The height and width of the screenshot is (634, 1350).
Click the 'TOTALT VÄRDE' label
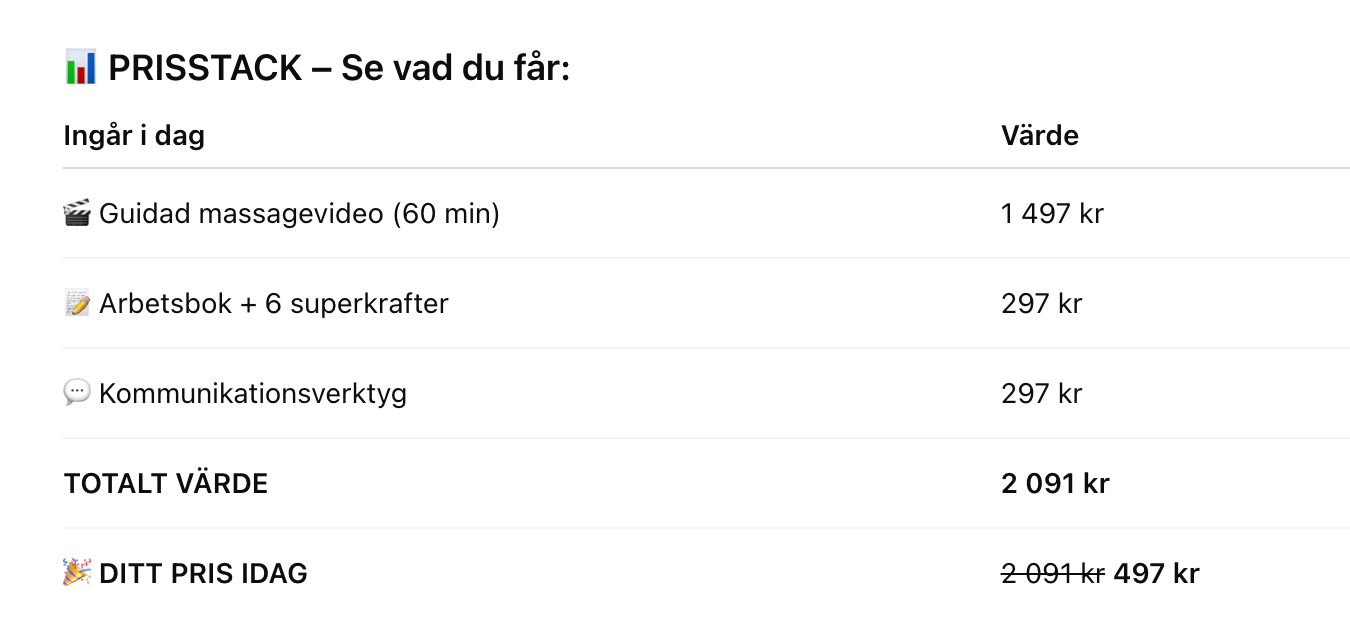166,484
